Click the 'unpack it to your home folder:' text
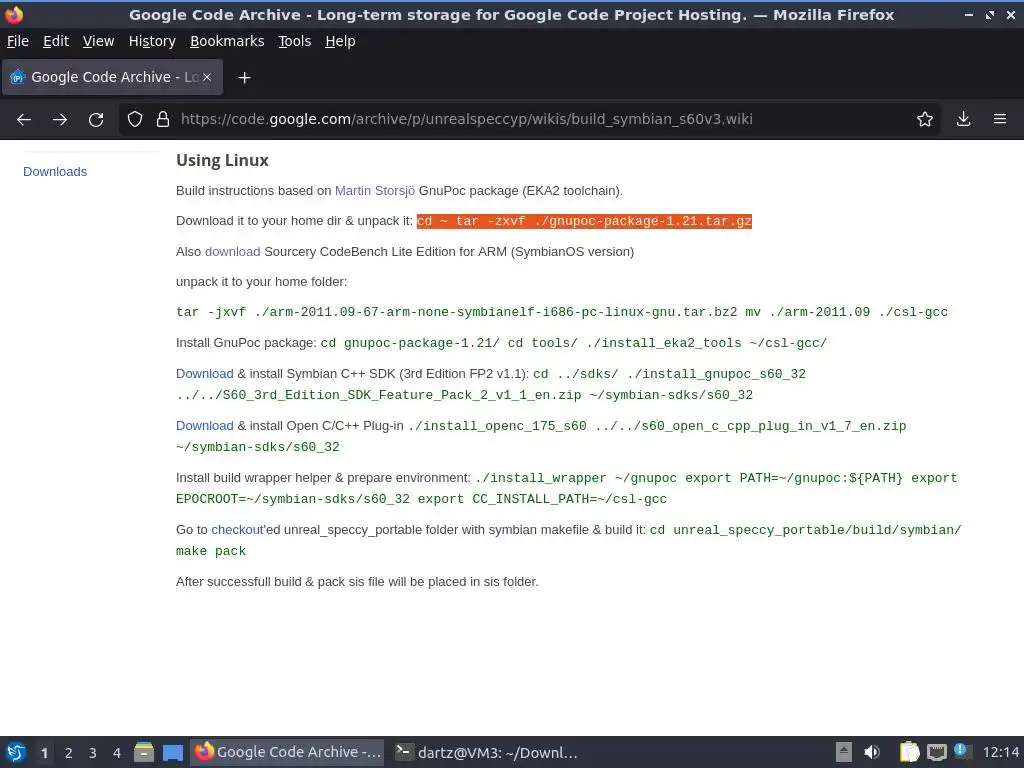 [x=261, y=282]
